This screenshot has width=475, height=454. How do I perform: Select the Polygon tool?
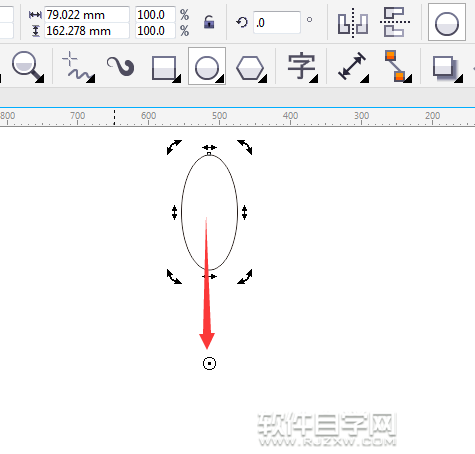coord(251,68)
